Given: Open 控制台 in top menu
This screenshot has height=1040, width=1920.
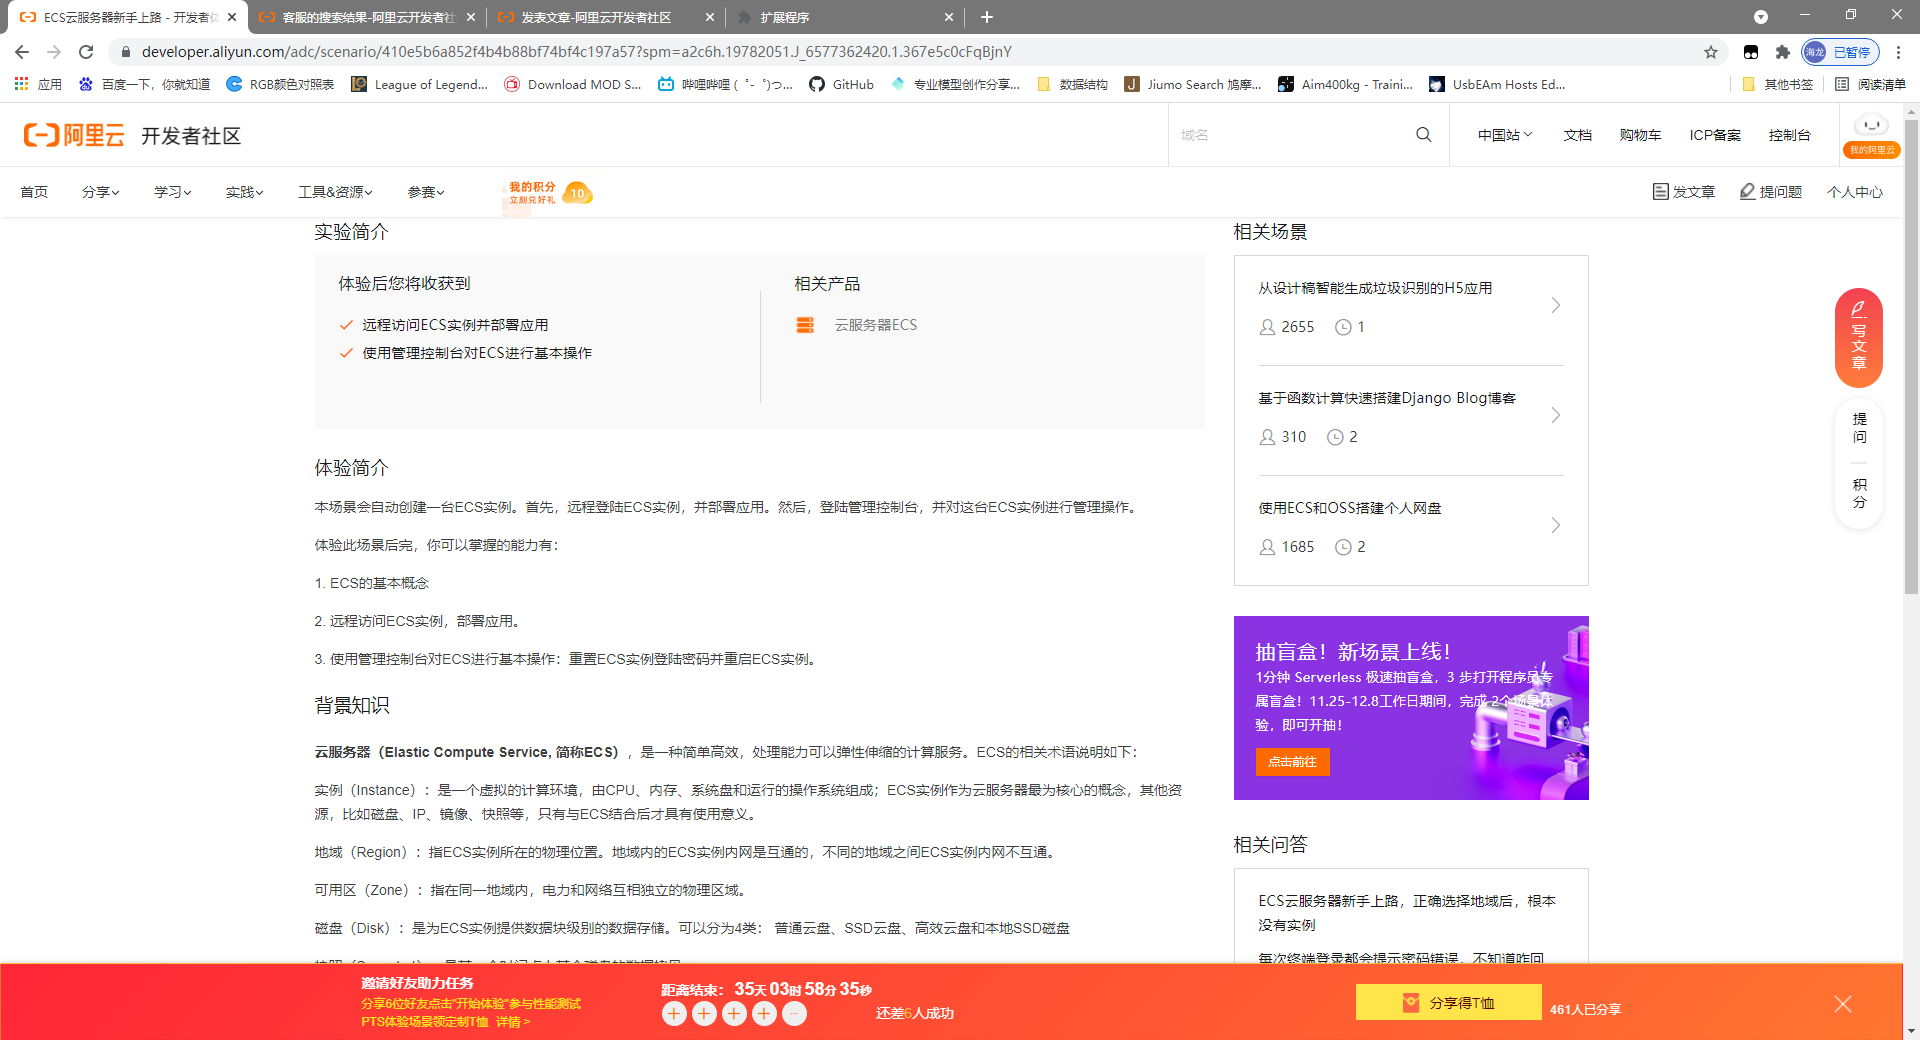Looking at the screenshot, I should pos(1789,135).
